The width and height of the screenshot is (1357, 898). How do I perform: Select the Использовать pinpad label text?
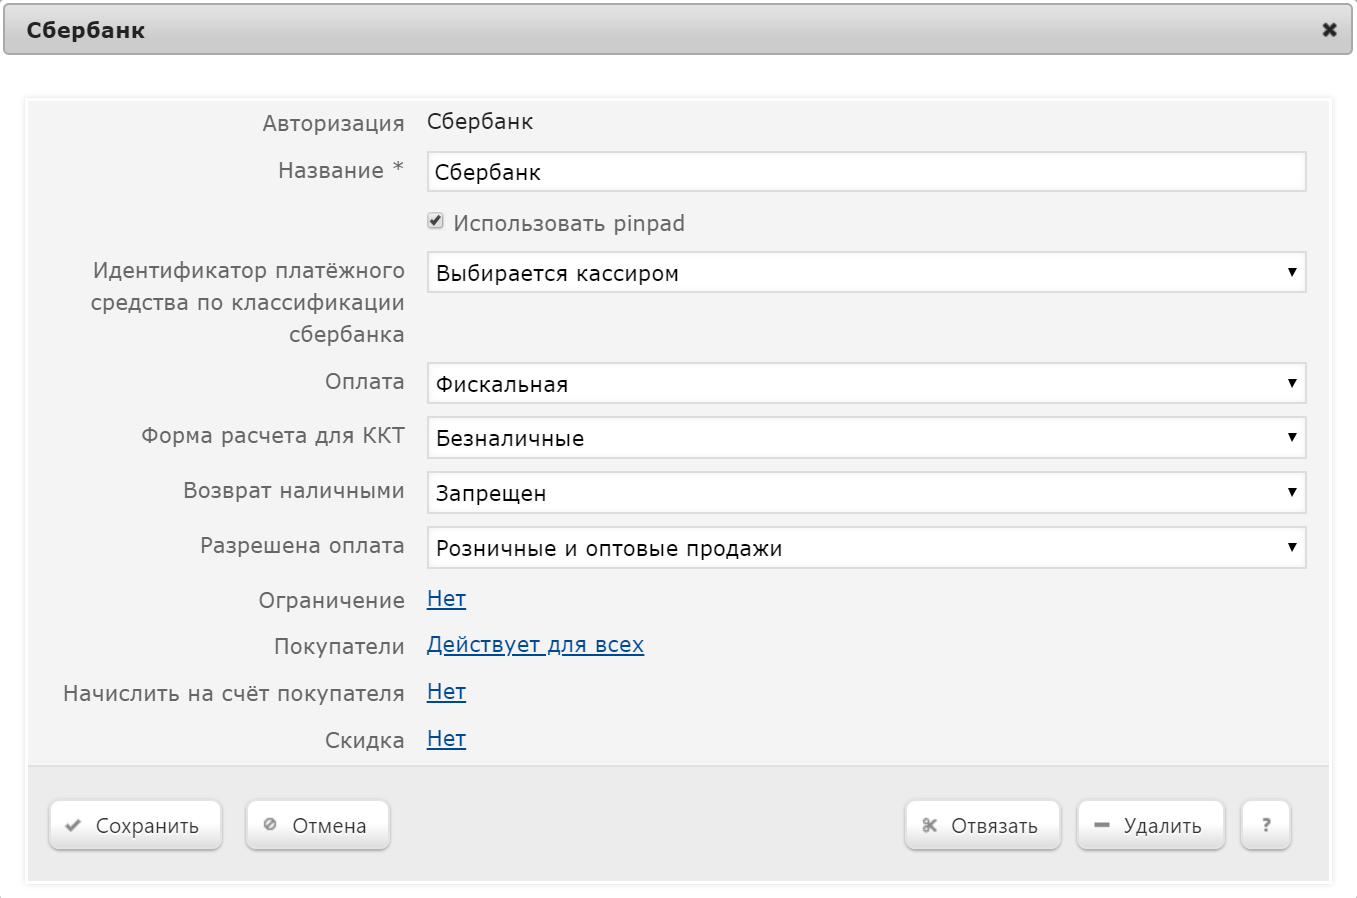(569, 223)
